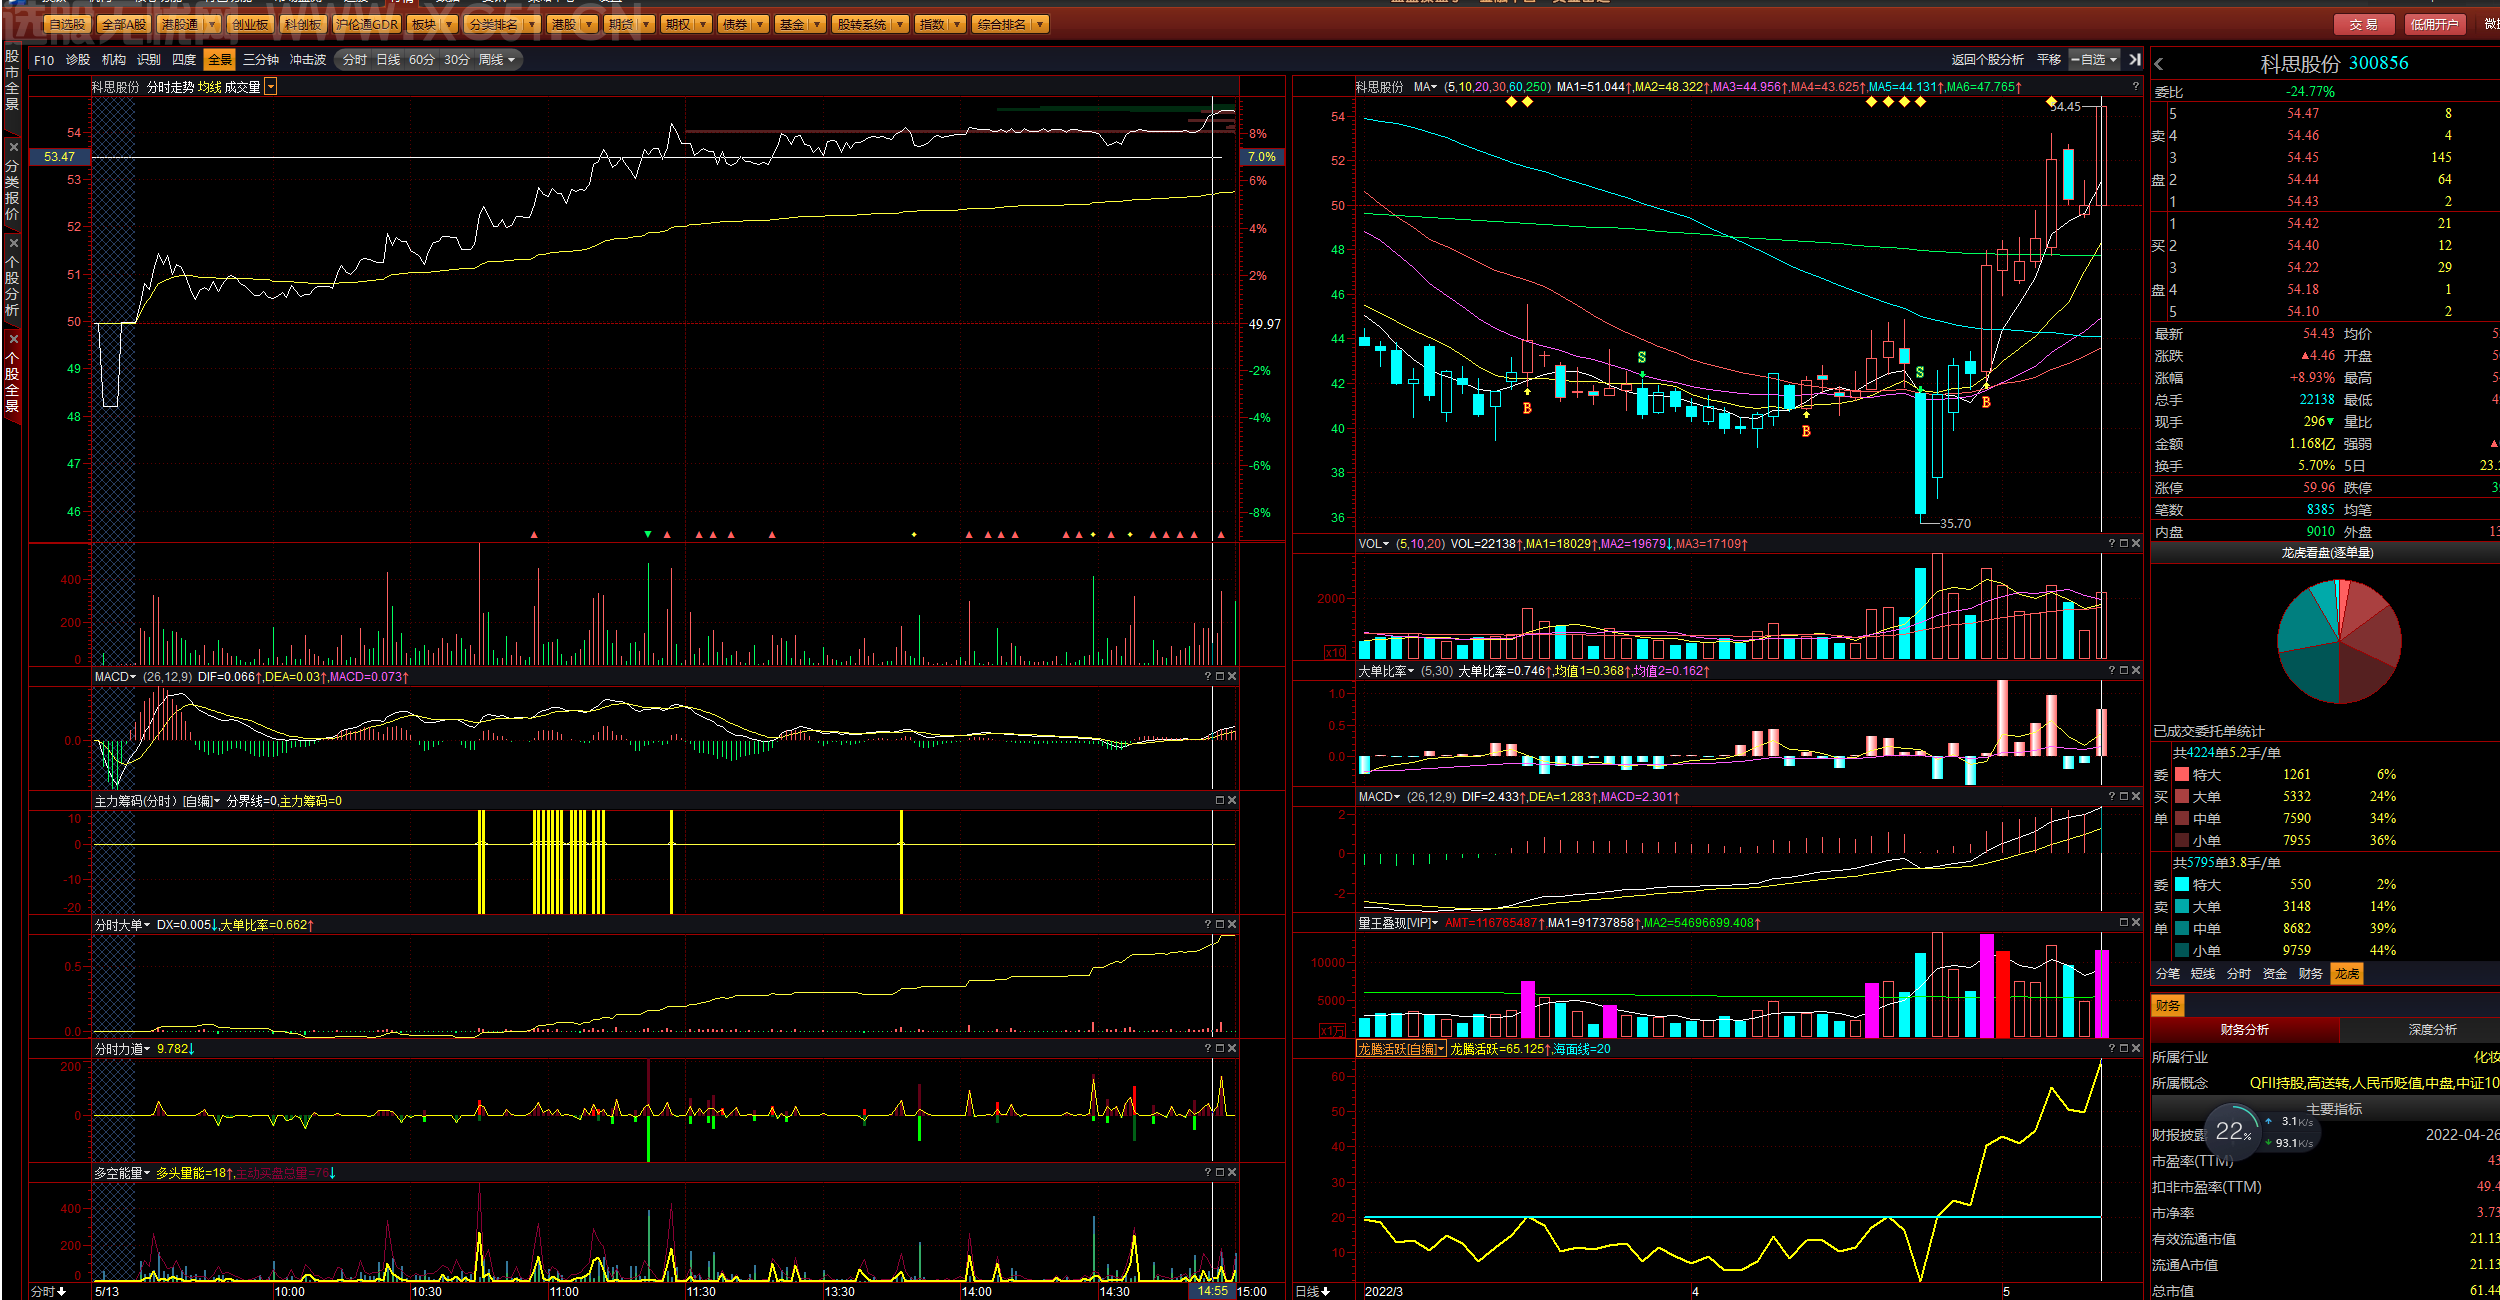This screenshot has width=2500, height=1300.
Task: Click 返回个股分析 link
Action: pyautogui.click(x=1987, y=60)
